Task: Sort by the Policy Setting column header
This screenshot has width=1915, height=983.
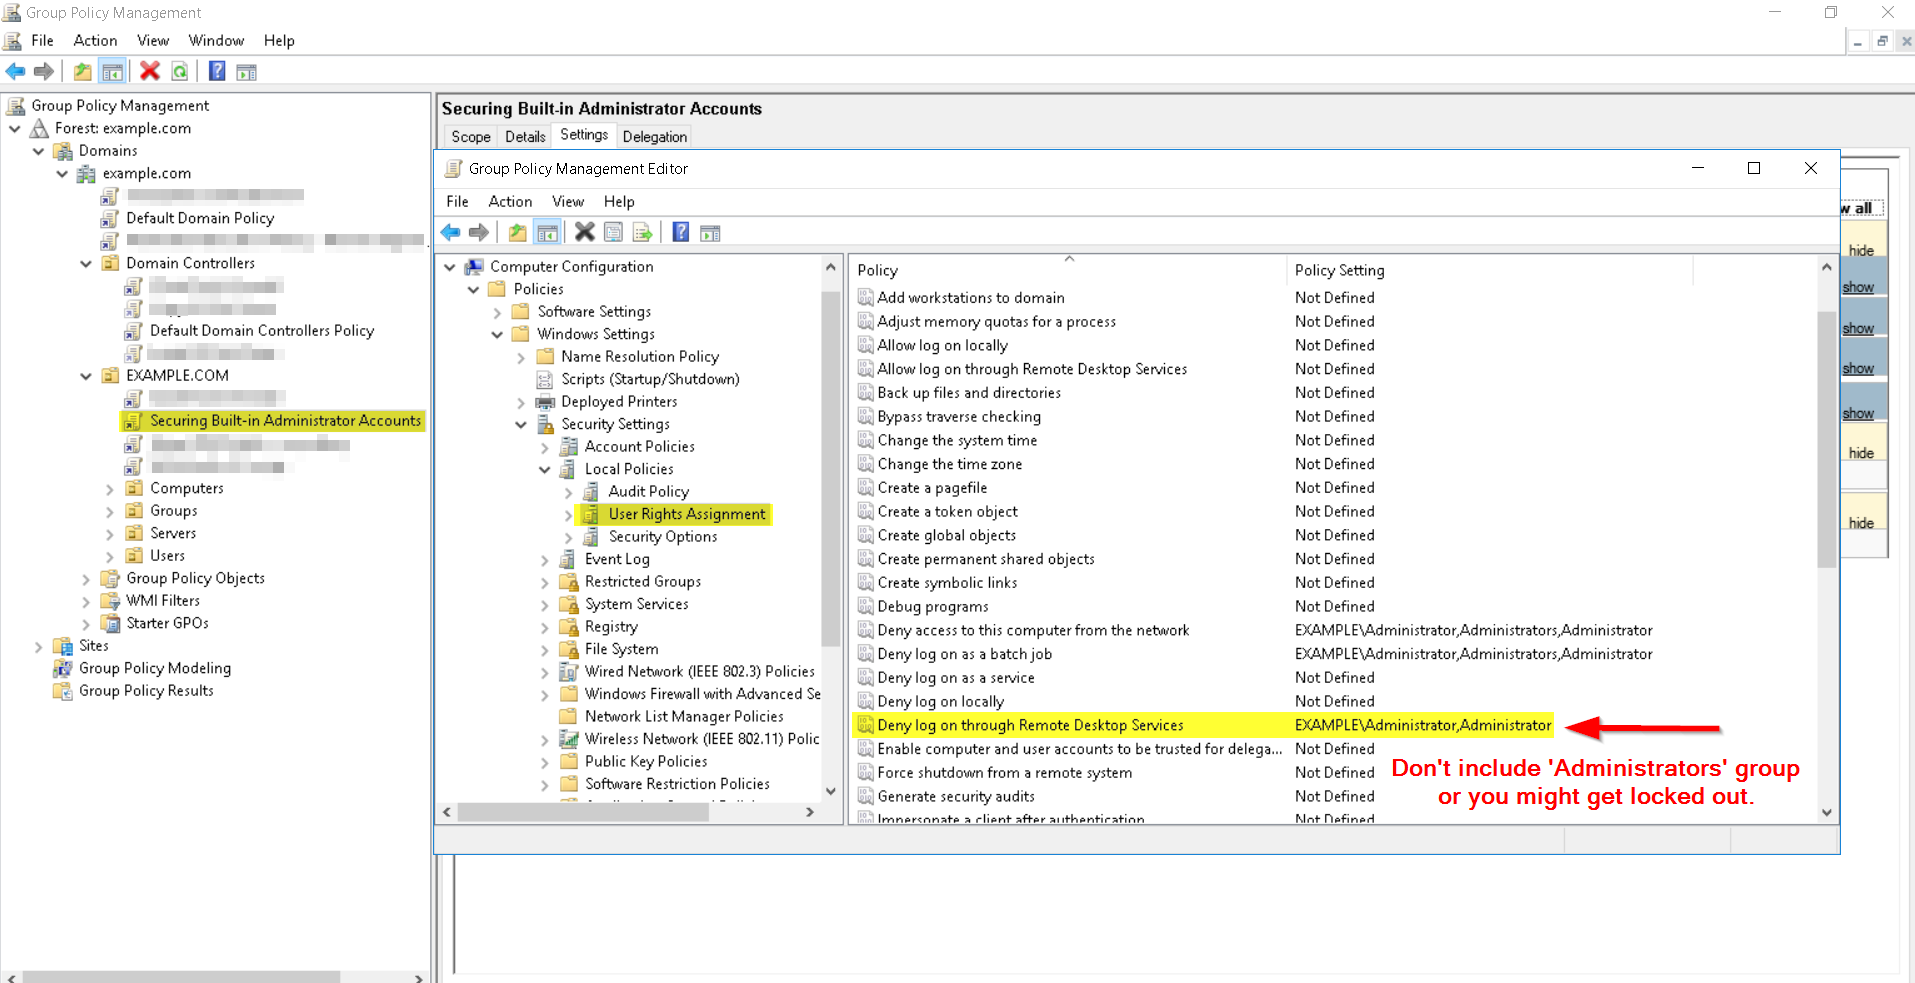Action: pos(1339,270)
